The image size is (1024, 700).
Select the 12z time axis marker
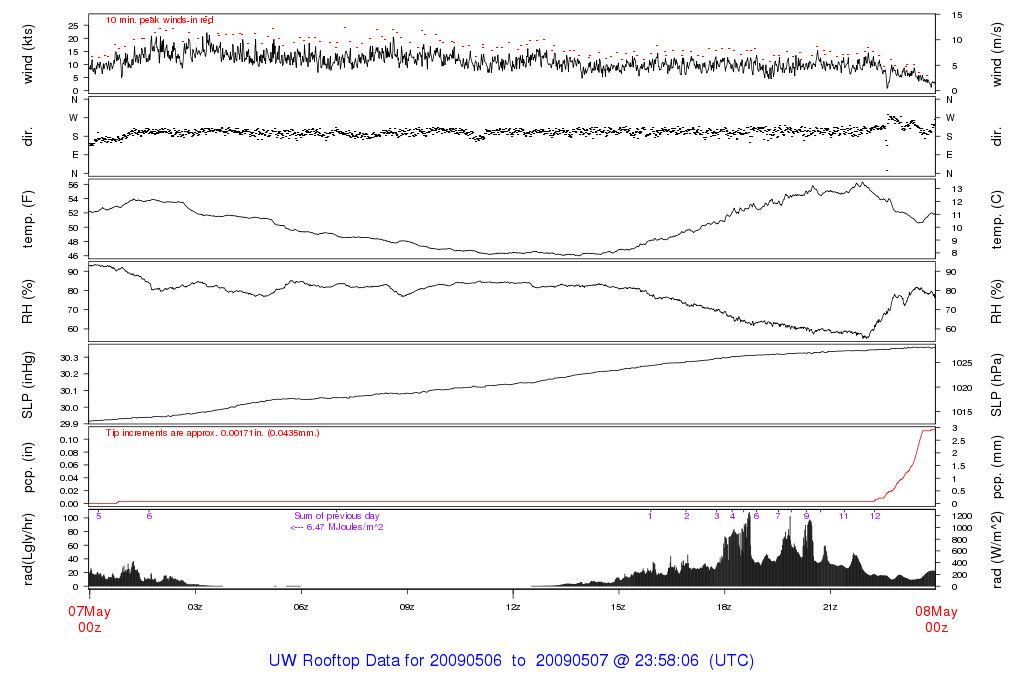pos(512,606)
